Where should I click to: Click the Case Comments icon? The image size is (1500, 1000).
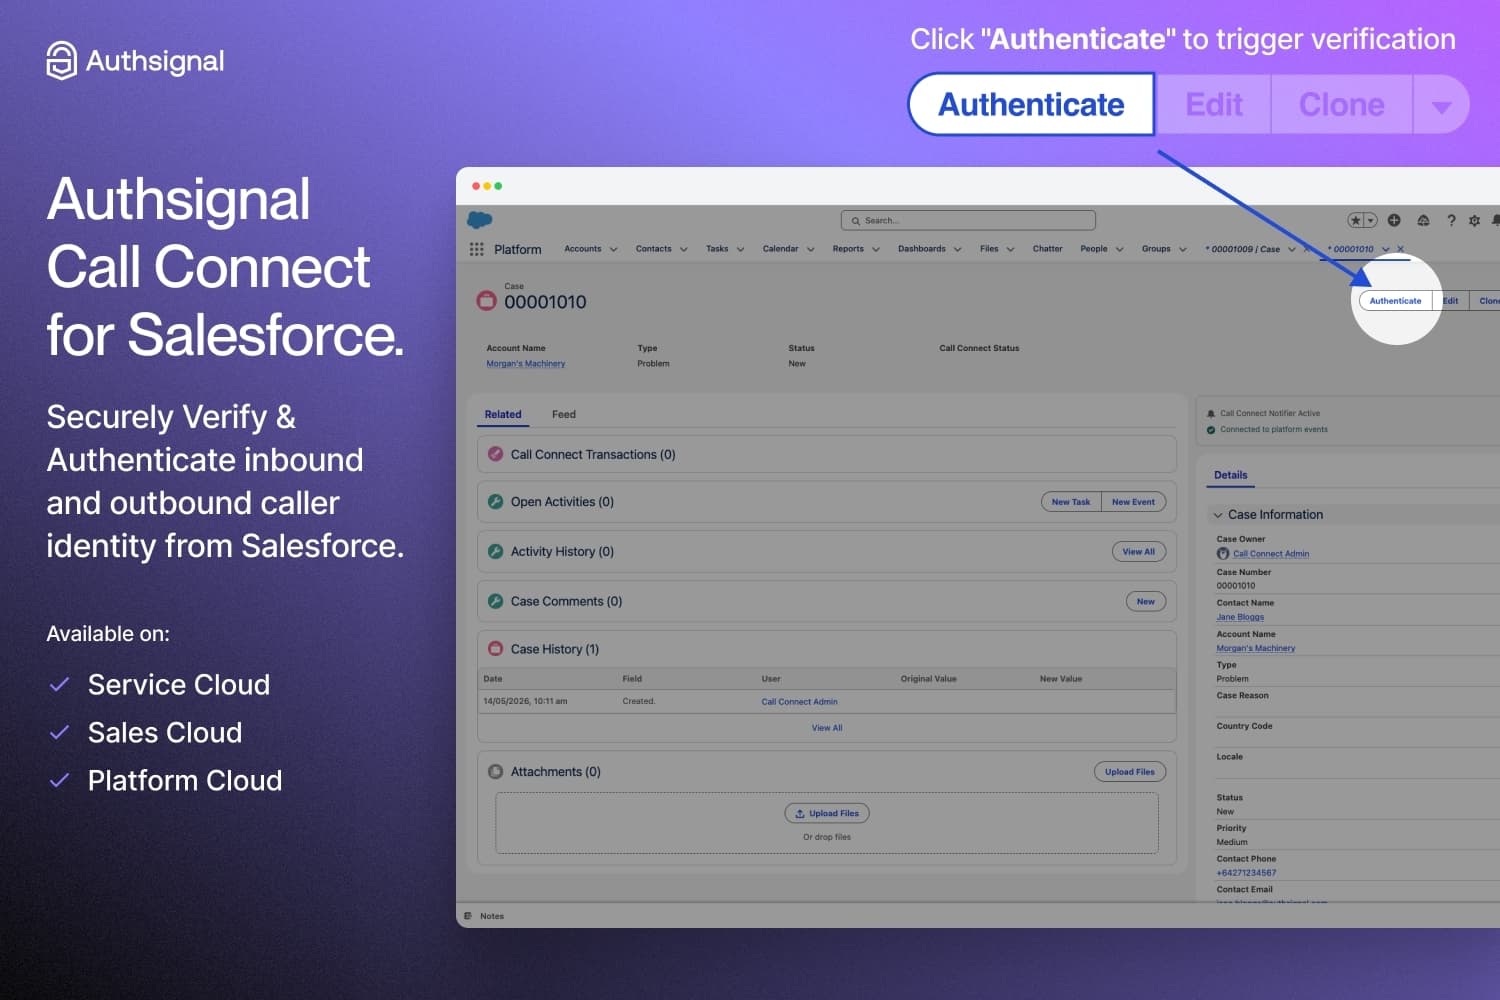[x=495, y=601]
